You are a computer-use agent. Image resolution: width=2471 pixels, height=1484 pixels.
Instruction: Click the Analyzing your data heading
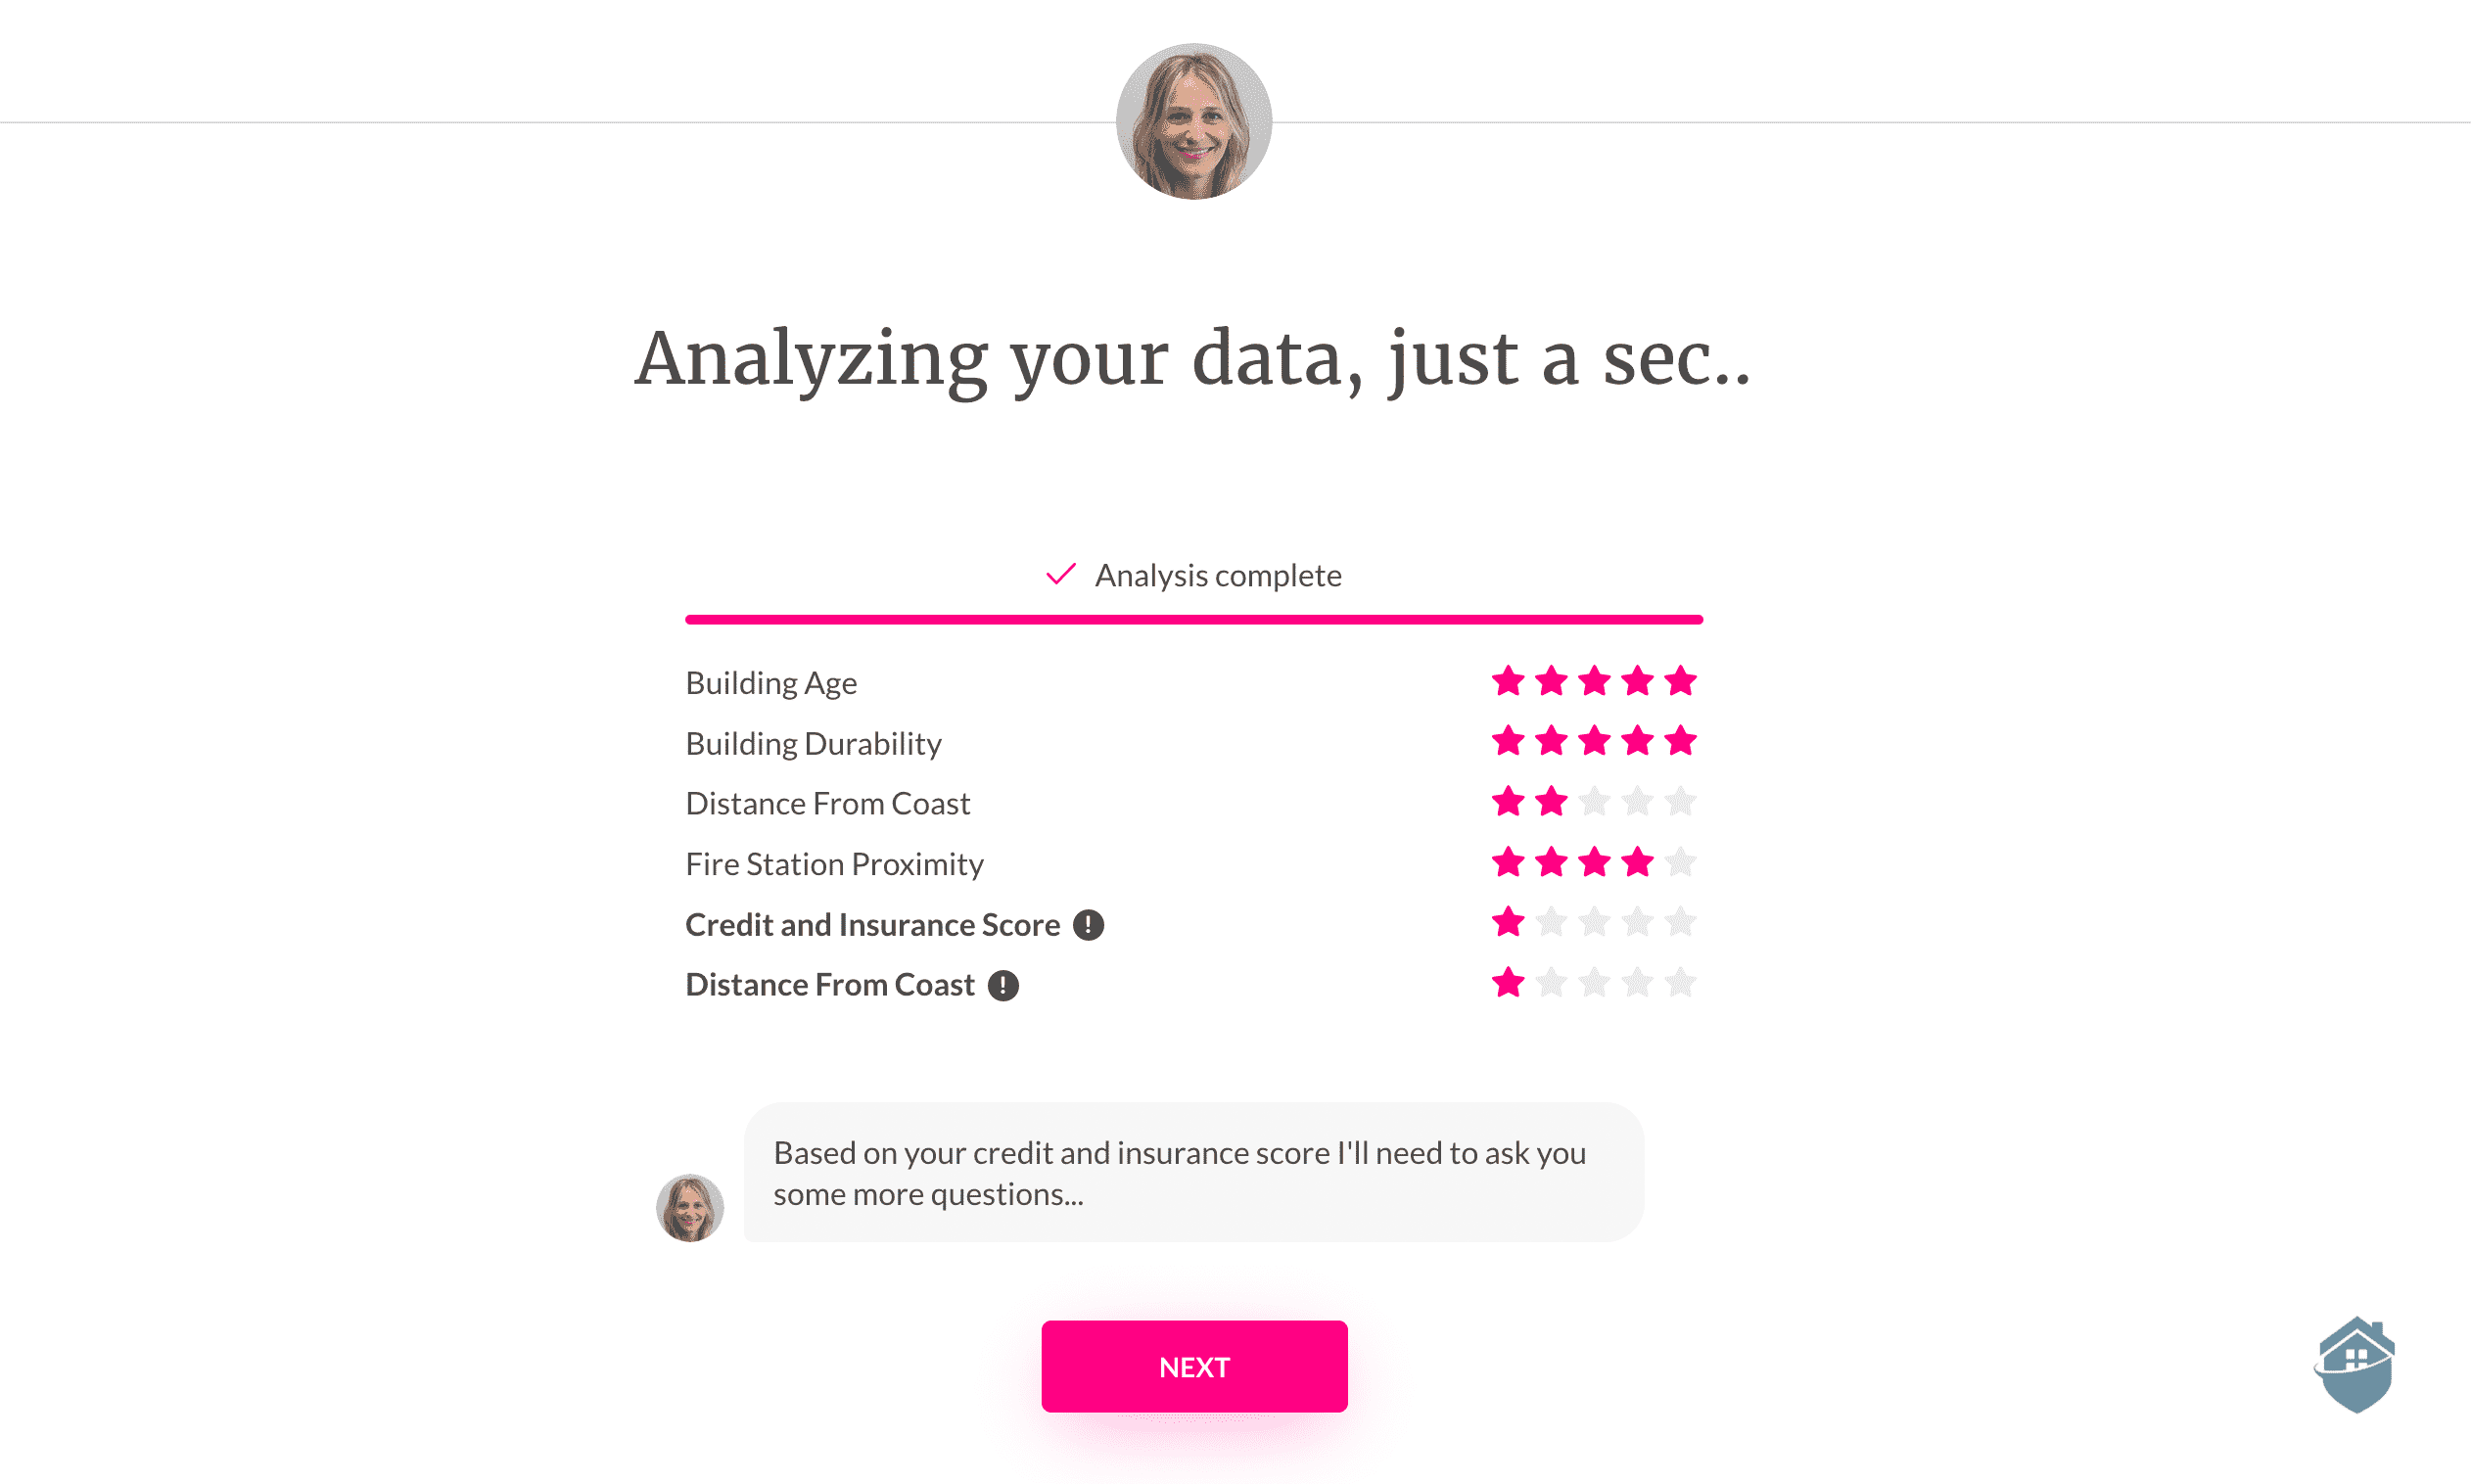tap(1194, 359)
